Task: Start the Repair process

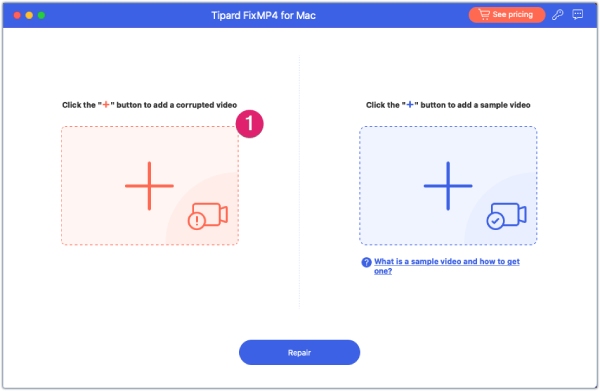Action: (x=299, y=352)
